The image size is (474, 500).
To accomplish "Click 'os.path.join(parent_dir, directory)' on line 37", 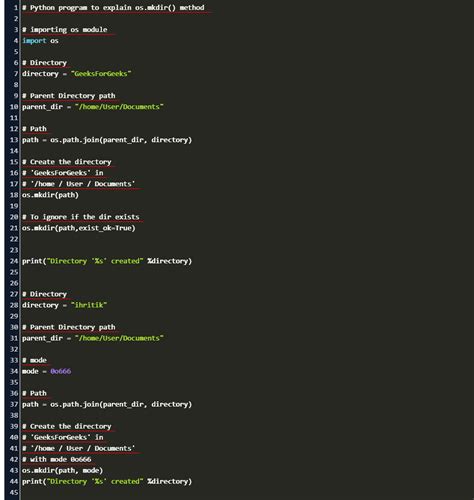I will tap(121, 404).
